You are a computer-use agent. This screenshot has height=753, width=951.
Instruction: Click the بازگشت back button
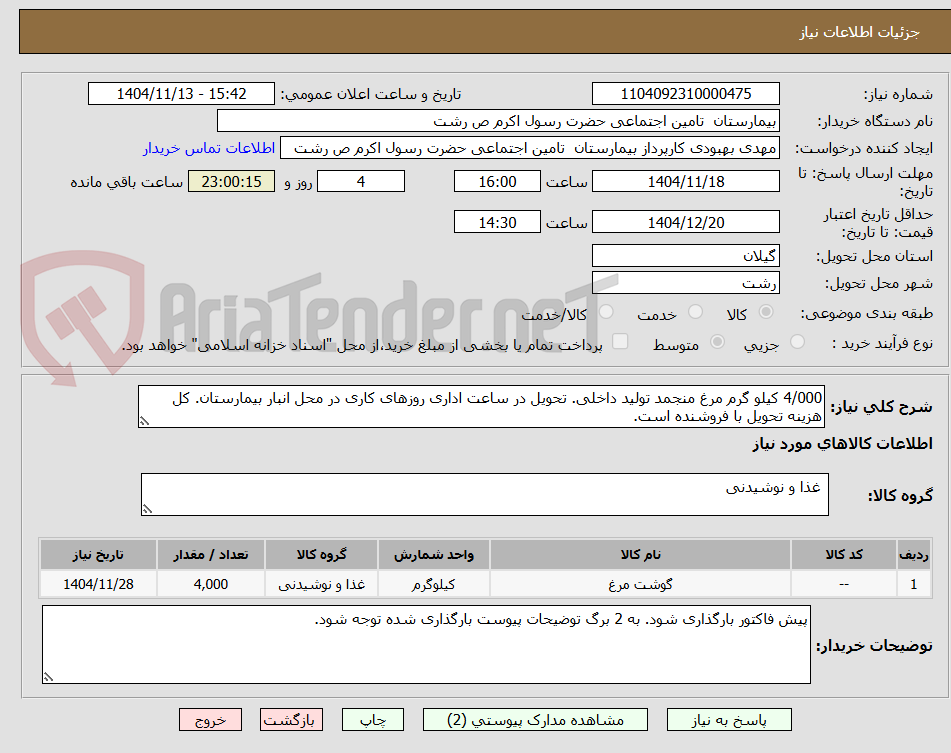(291, 720)
